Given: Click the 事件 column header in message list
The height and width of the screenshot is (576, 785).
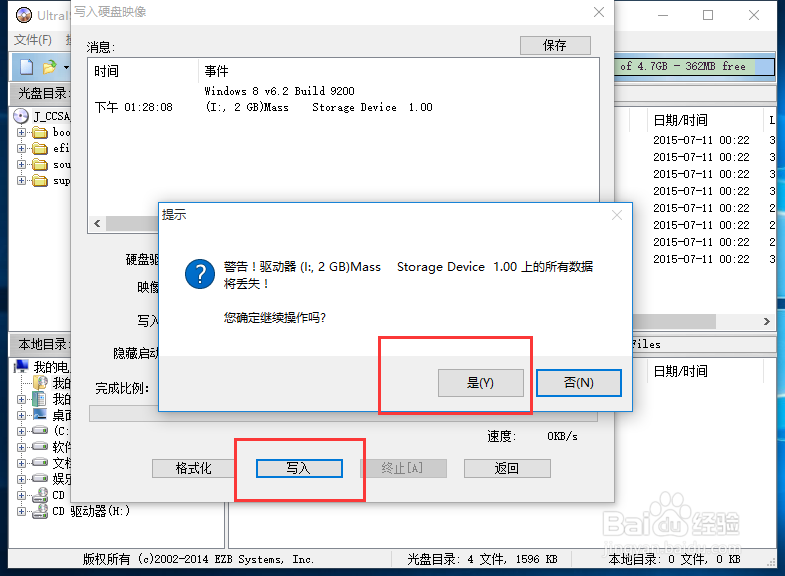Looking at the screenshot, I should tap(399, 71).
